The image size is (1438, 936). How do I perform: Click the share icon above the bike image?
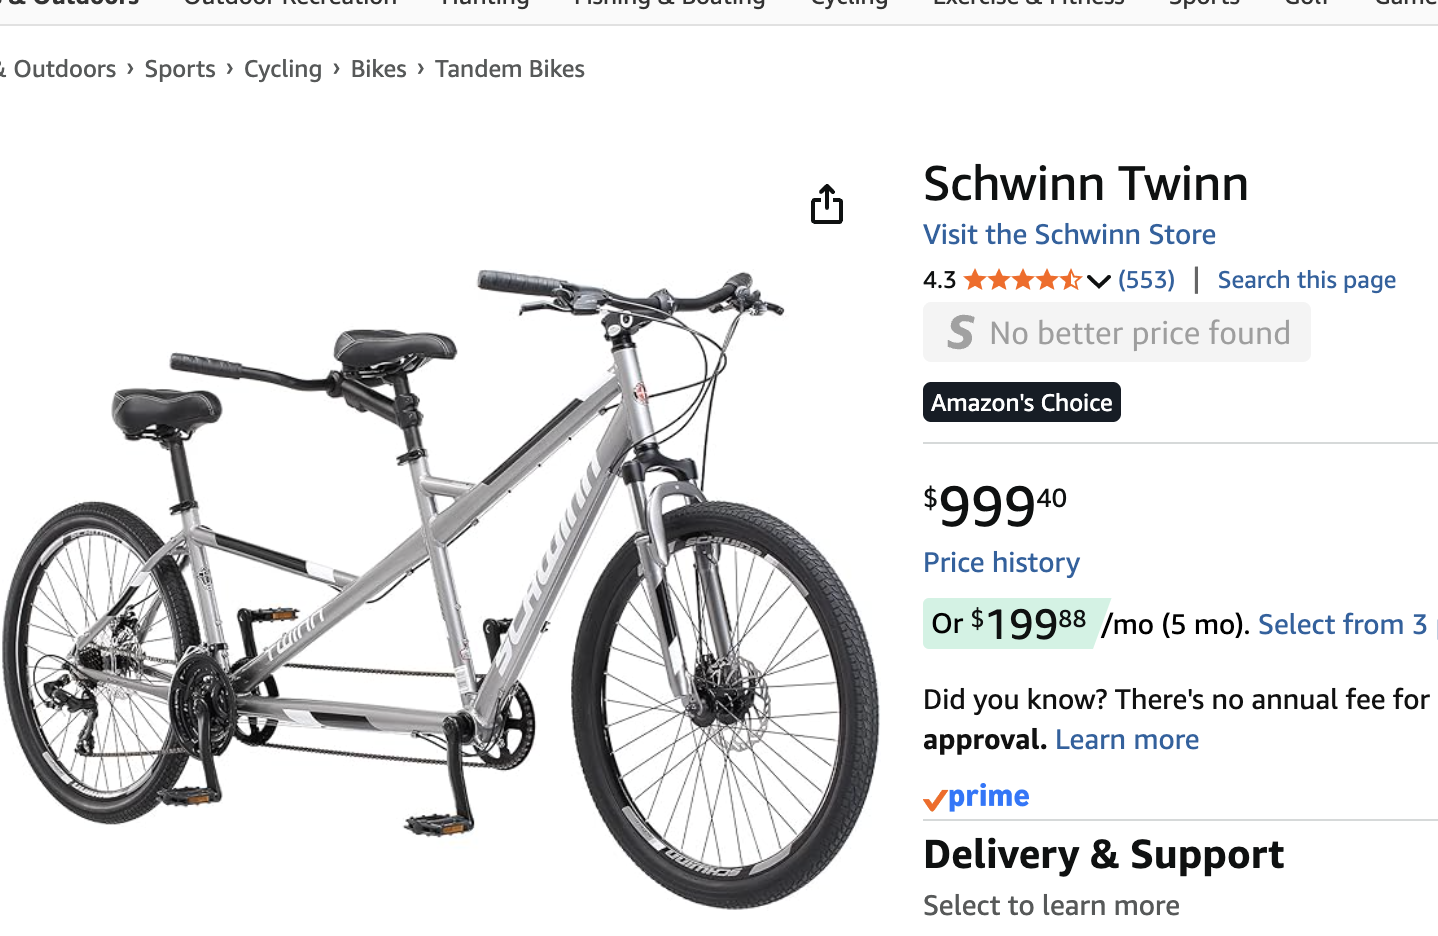(827, 205)
